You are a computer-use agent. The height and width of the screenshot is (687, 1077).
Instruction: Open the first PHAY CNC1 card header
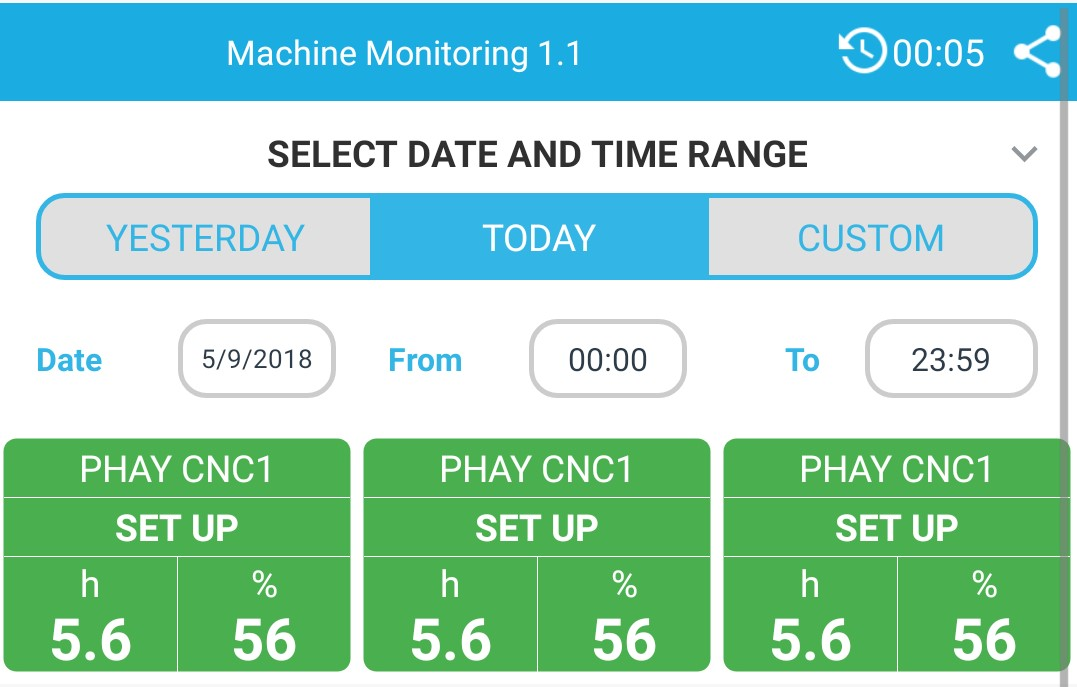[177, 469]
